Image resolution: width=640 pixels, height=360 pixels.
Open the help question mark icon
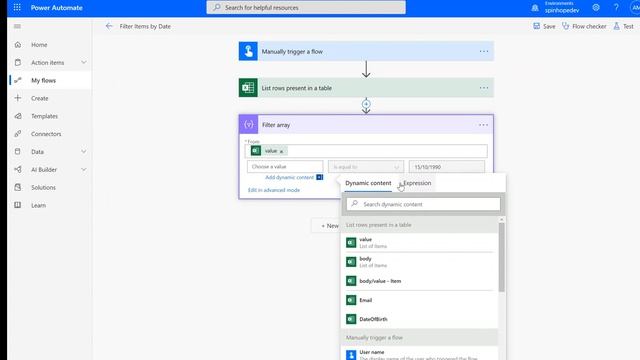[x=616, y=7]
